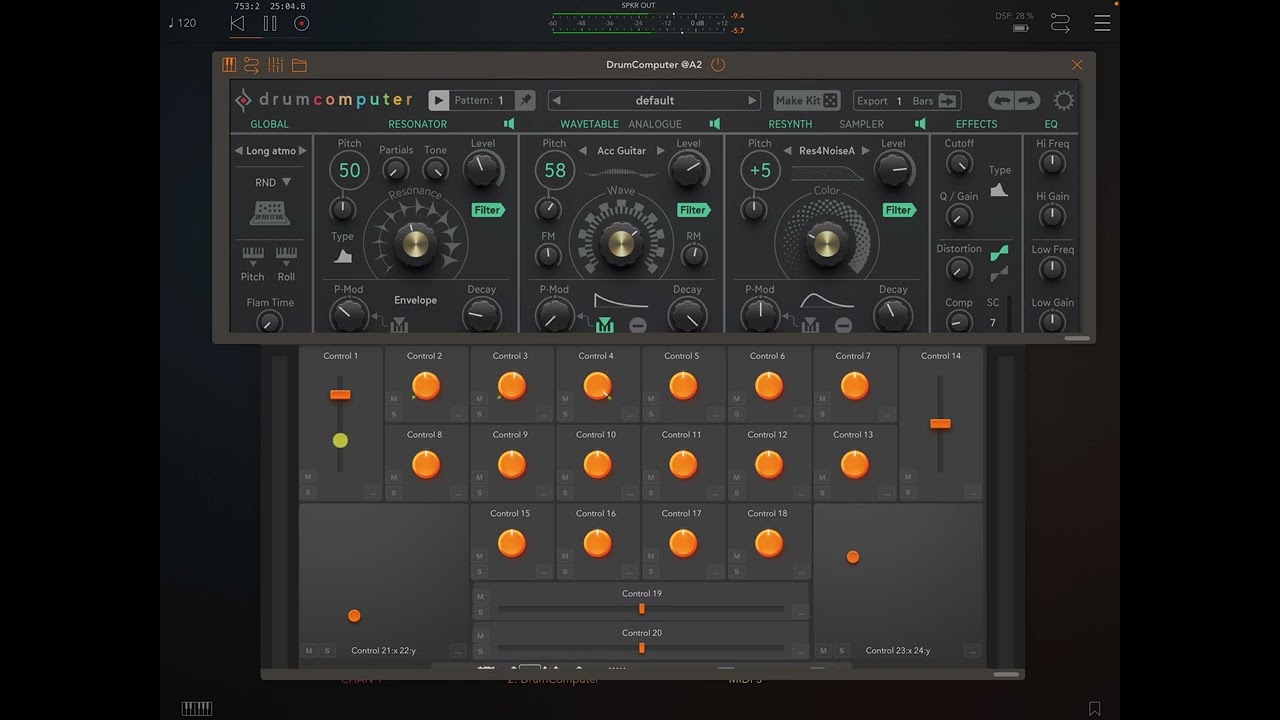1280x720 pixels.
Task: Toggle the Wavetable/Analogue speaker on/off
Action: tap(714, 124)
